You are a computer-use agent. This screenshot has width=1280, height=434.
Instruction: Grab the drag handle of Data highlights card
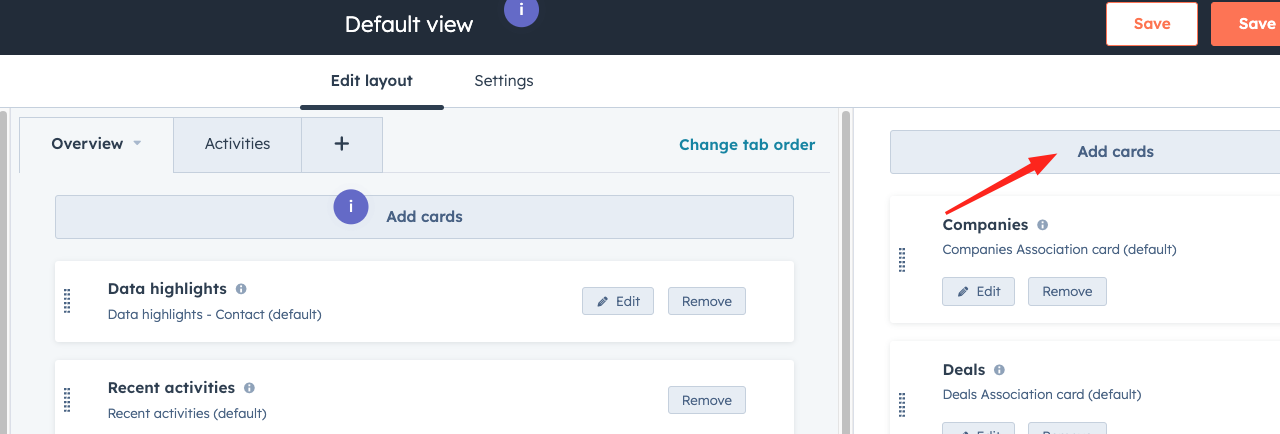67,301
